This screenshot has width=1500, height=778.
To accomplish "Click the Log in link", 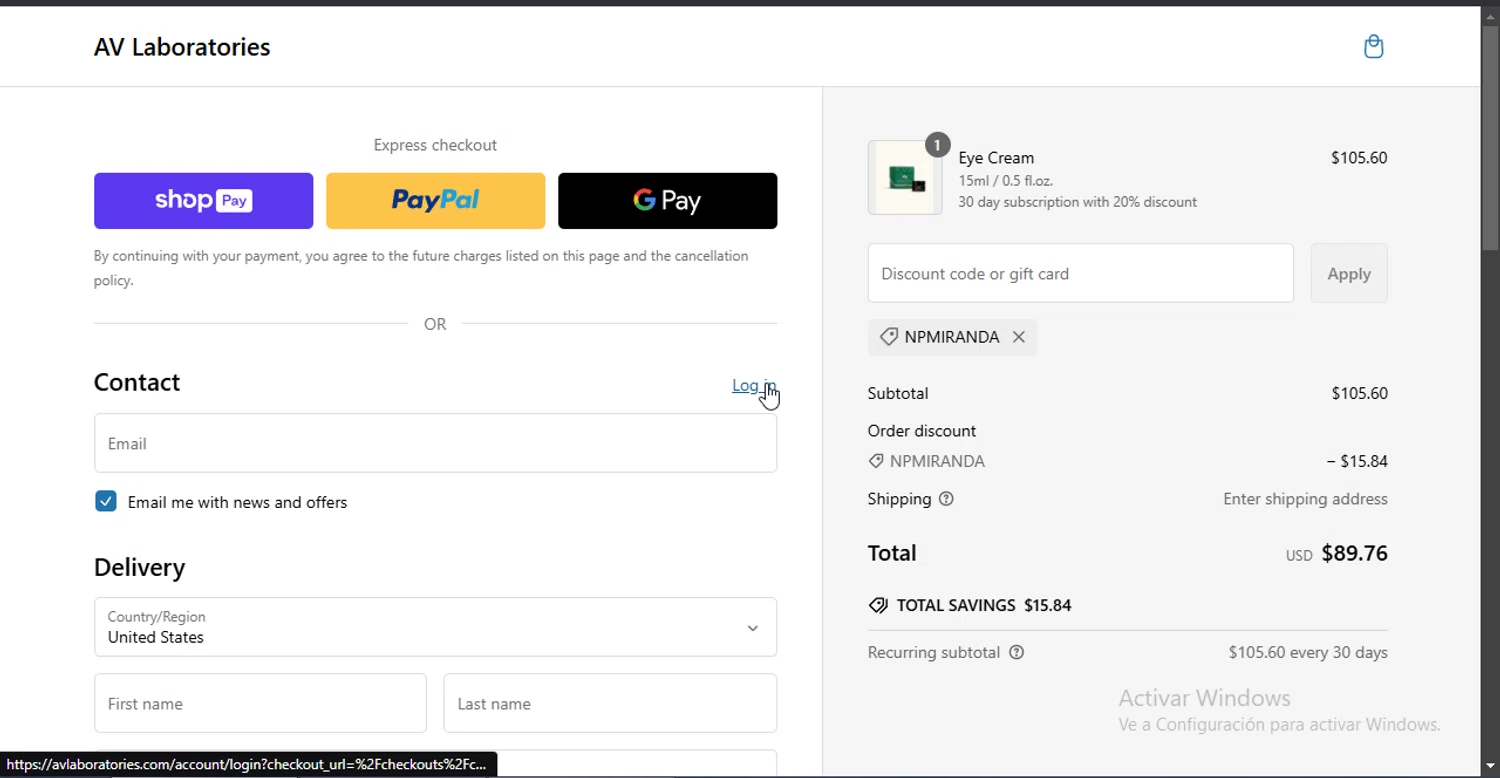I will point(754,385).
